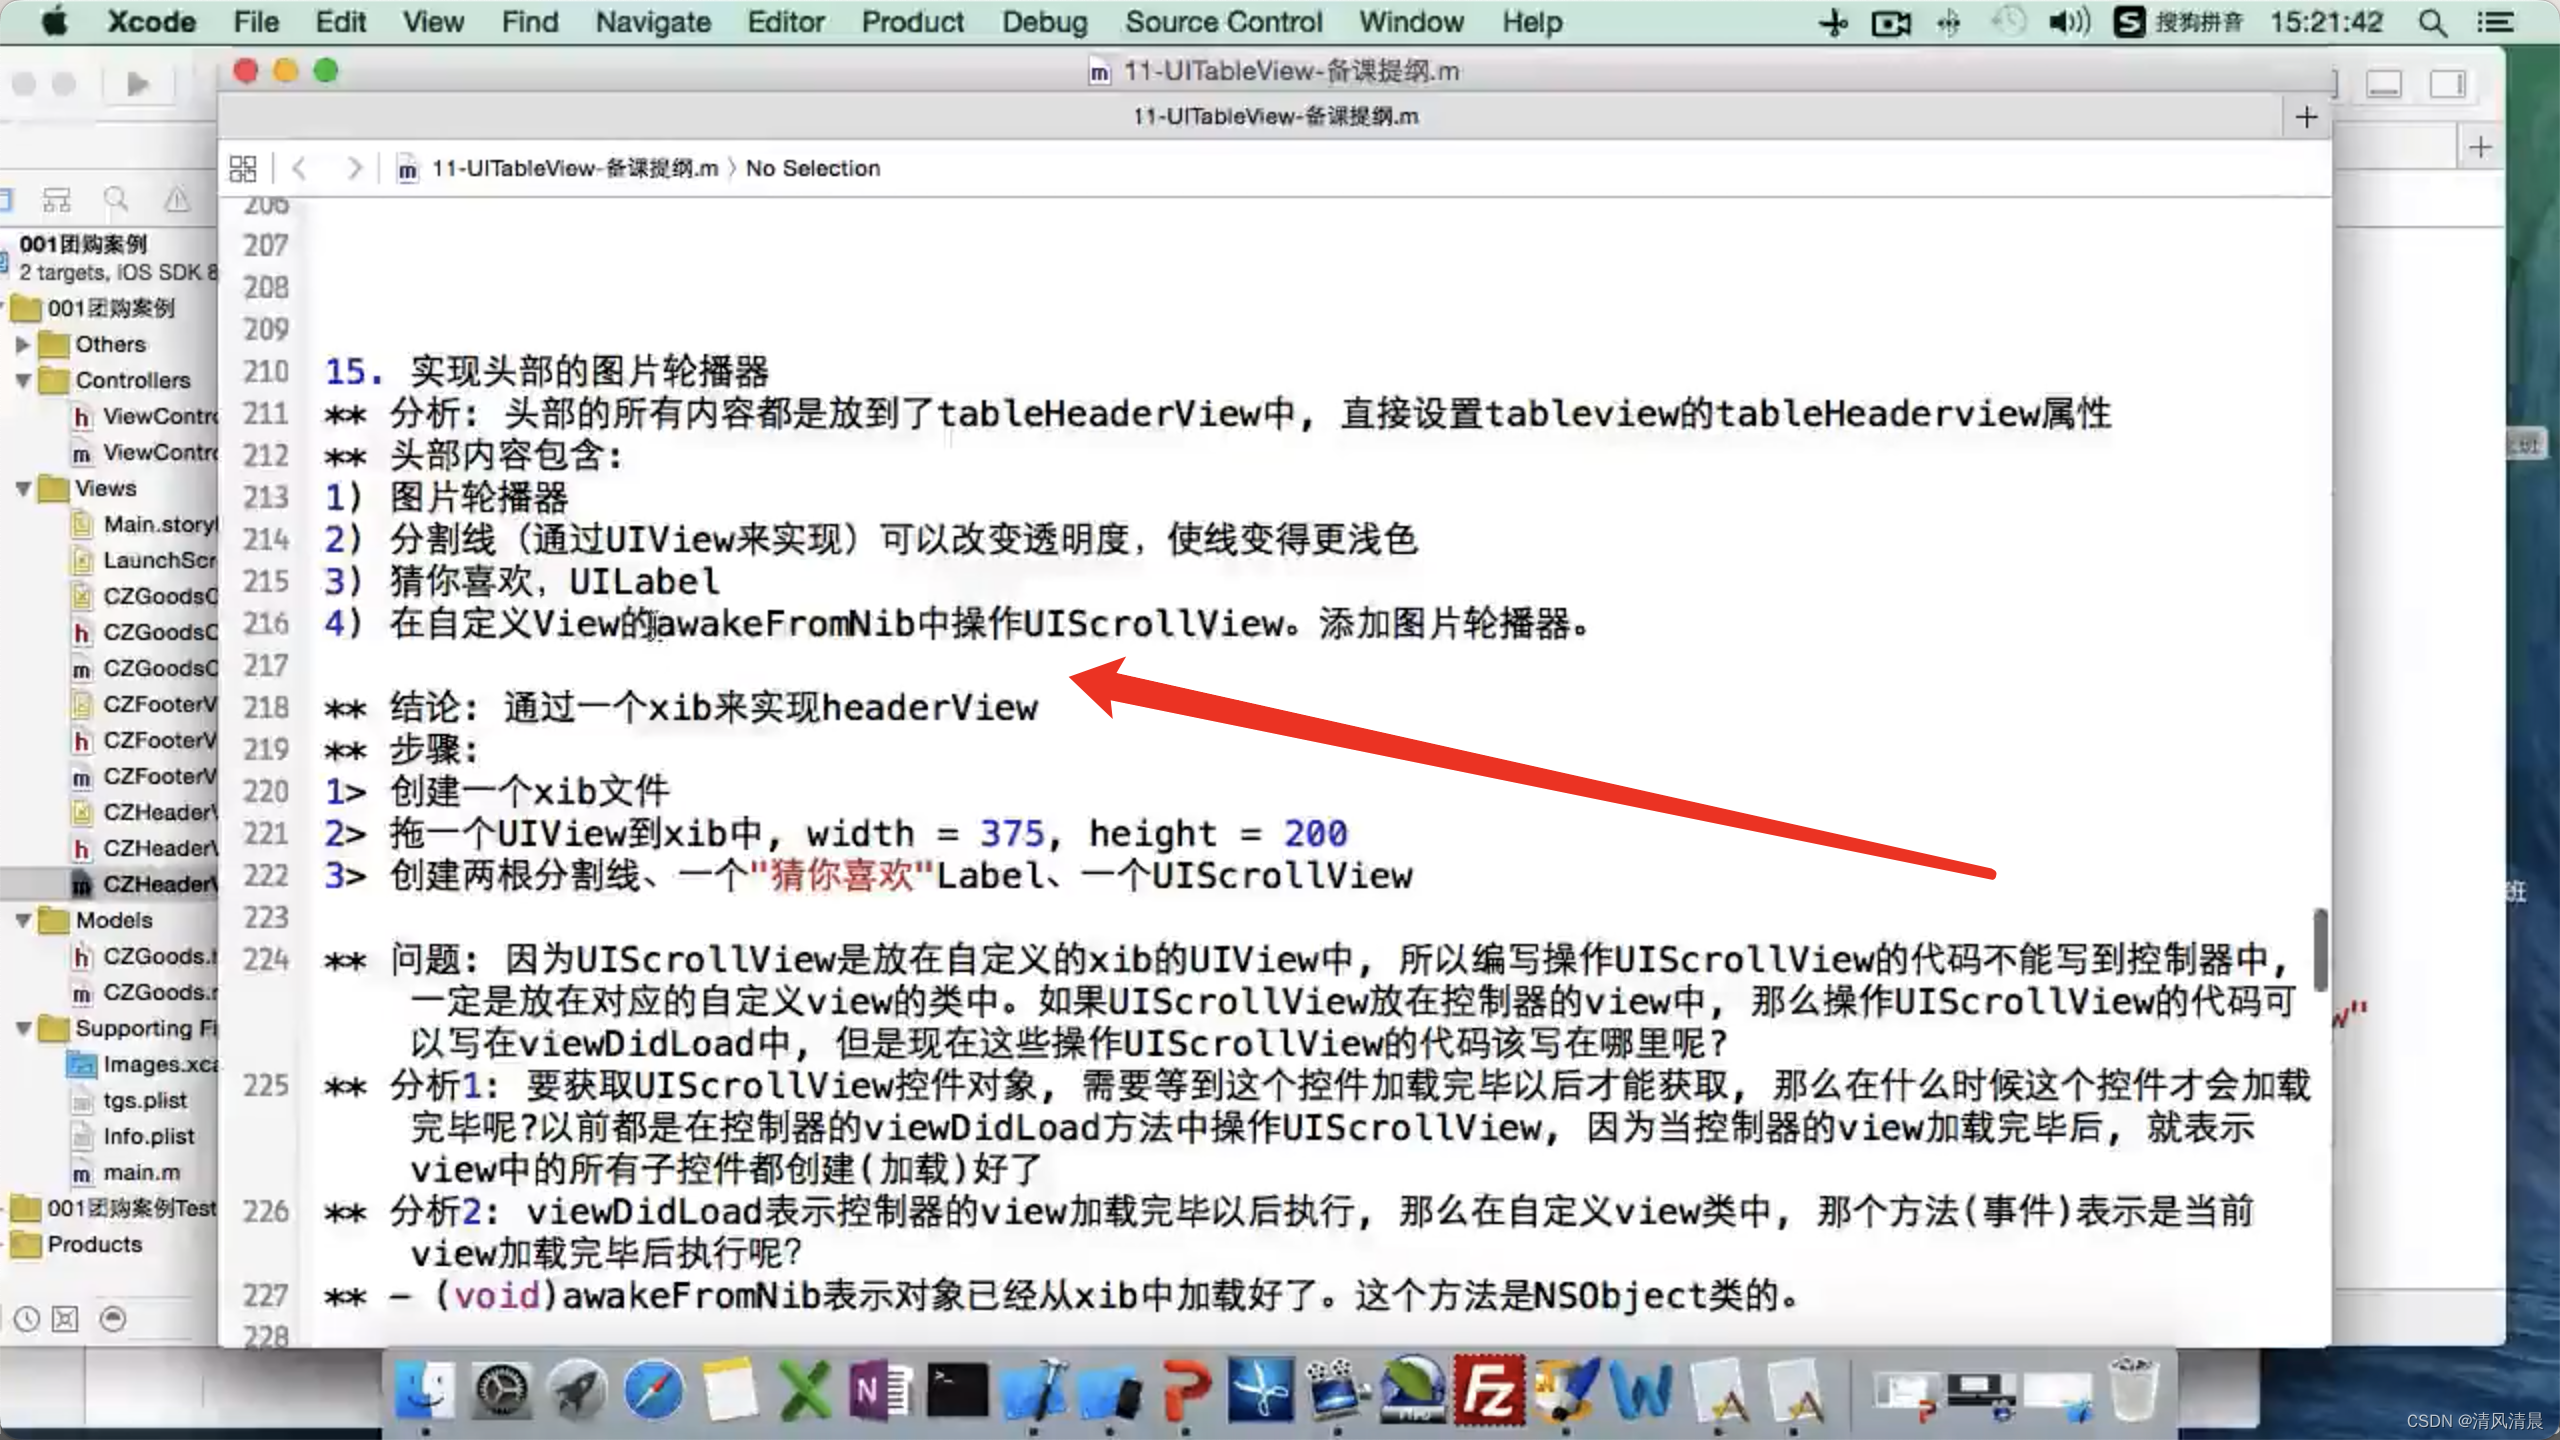The height and width of the screenshot is (1440, 2560).
Task: Open Notes from the Dock
Action: click(729, 1390)
